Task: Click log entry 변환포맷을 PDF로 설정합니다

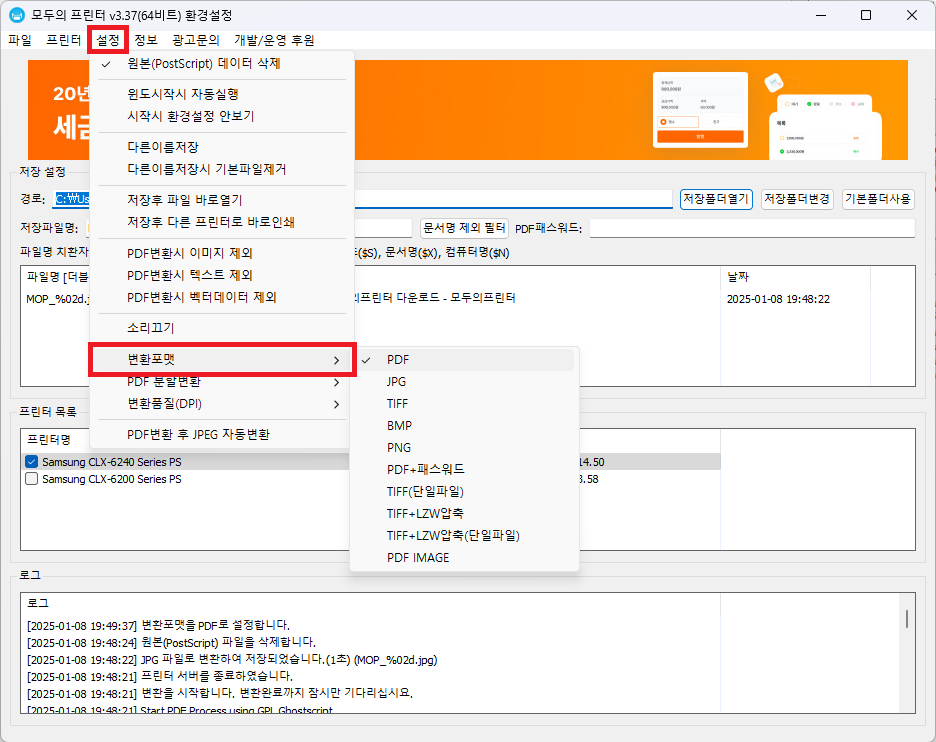Action: coord(158,626)
